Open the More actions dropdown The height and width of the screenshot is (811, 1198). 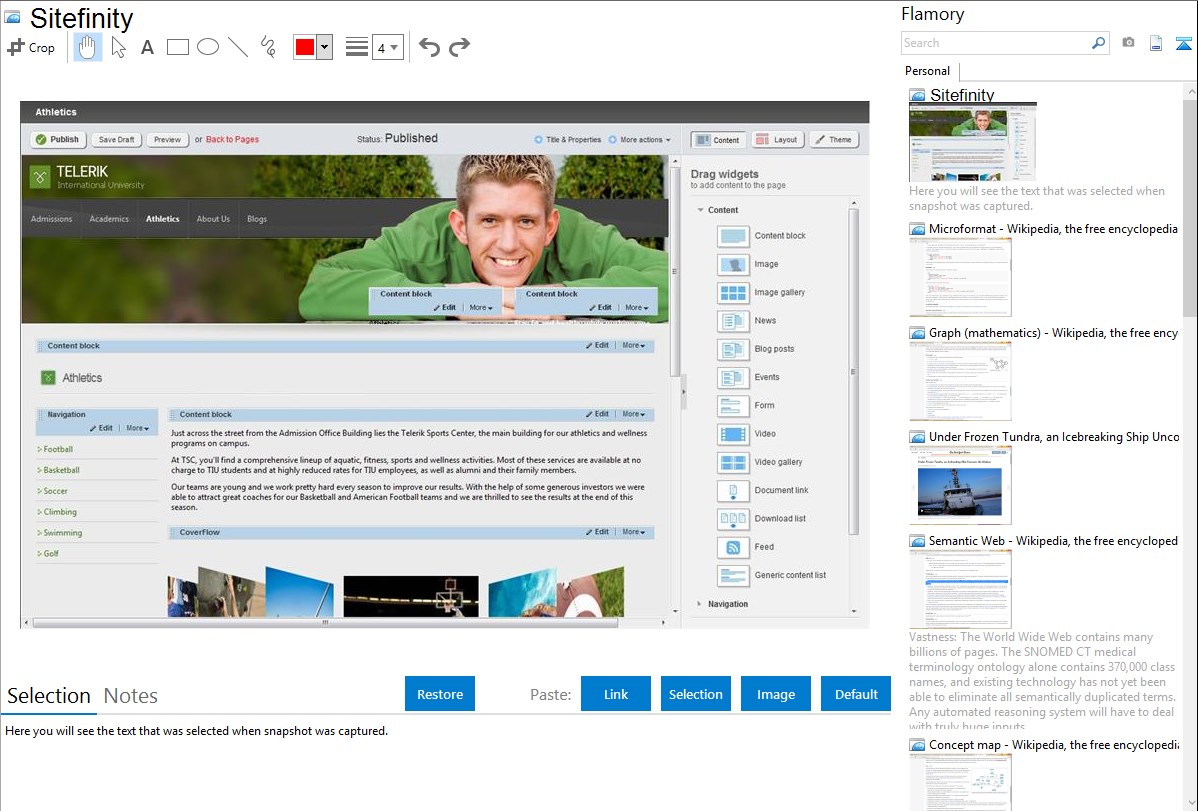tap(640, 140)
